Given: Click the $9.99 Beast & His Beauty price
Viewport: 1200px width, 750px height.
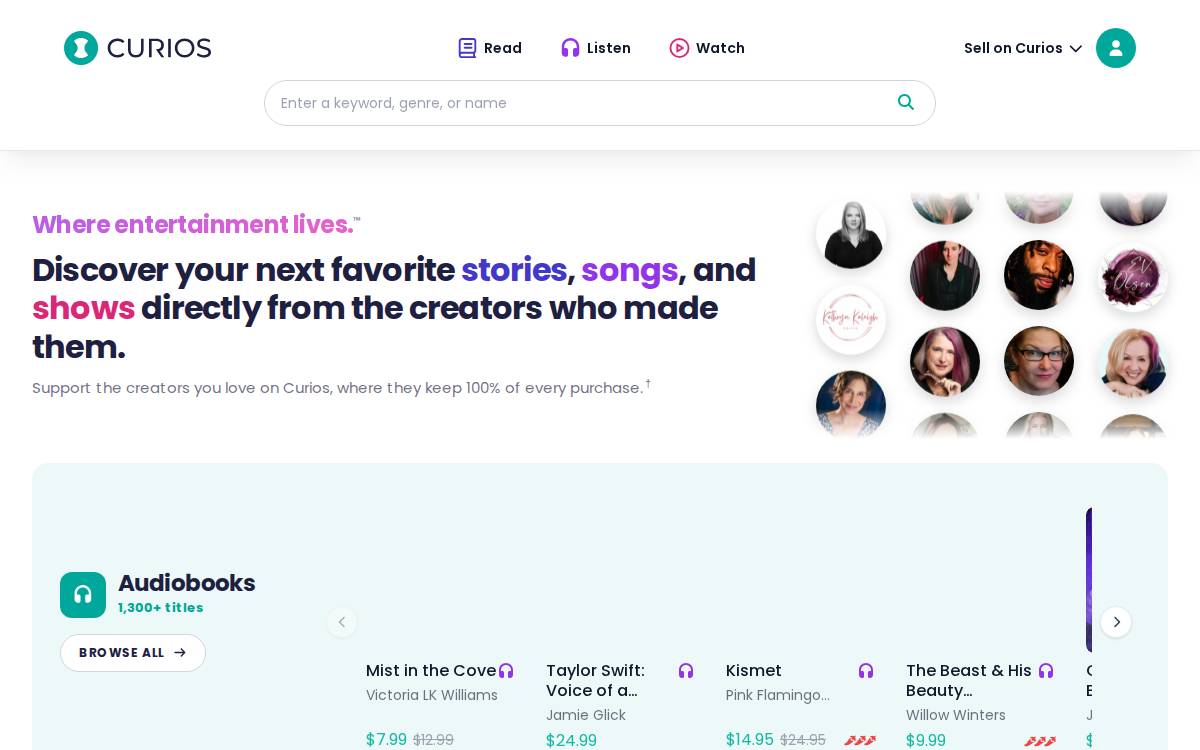Looking at the screenshot, I should pos(926,741).
